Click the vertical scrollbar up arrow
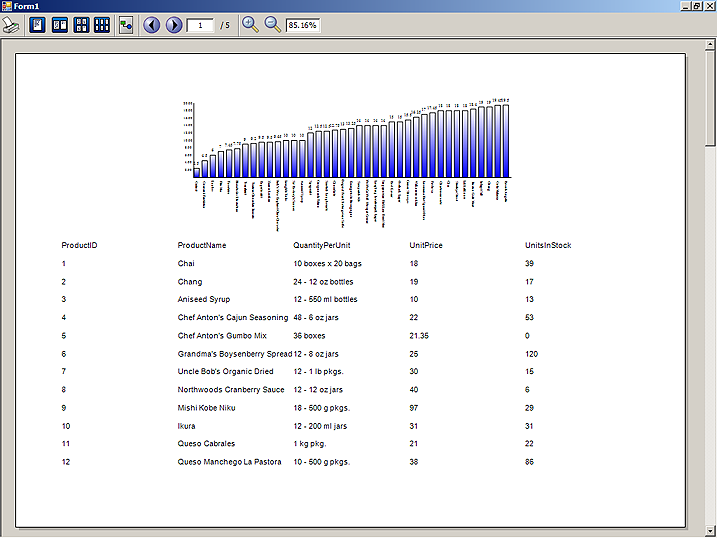 pos(710,46)
